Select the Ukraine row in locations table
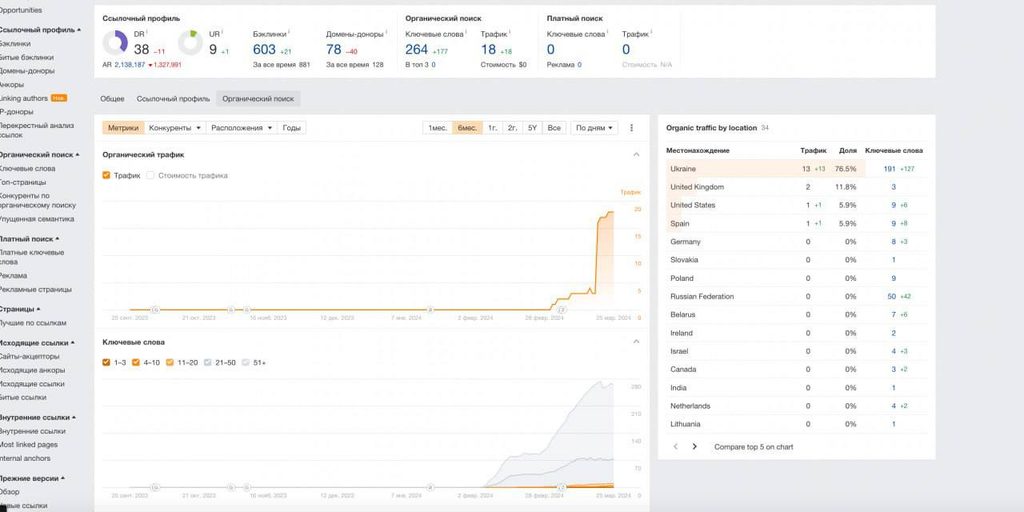1024x512 pixels. pyautogui.click(x=797, y=168)
